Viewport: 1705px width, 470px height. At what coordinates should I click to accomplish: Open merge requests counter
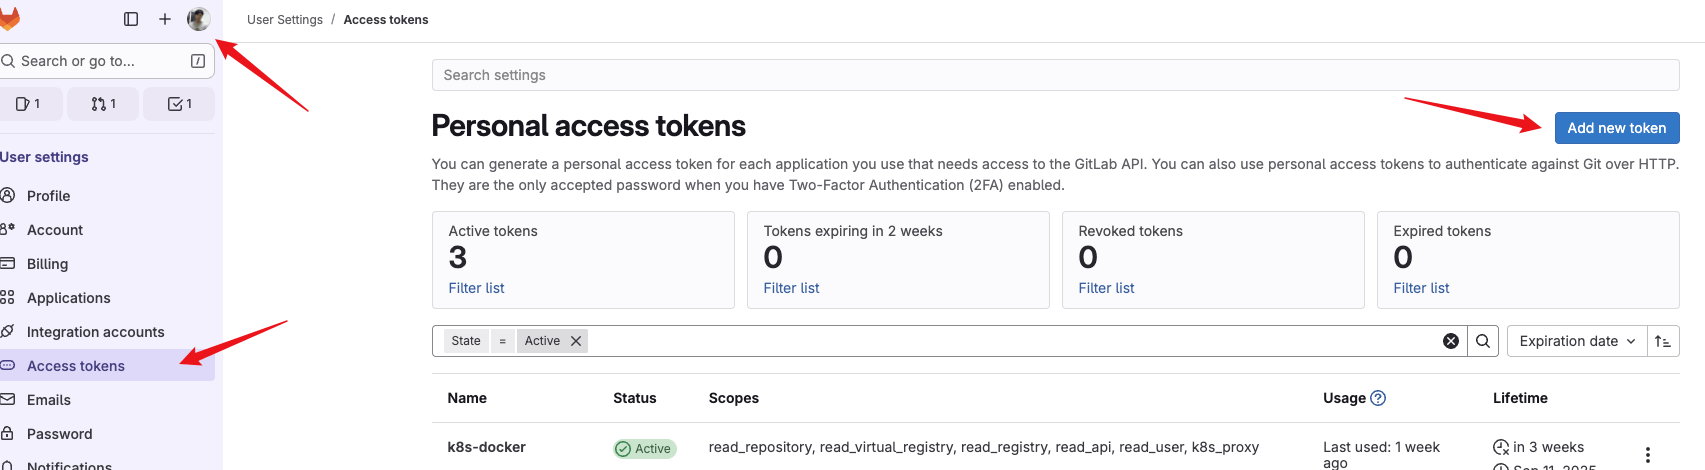104,104
